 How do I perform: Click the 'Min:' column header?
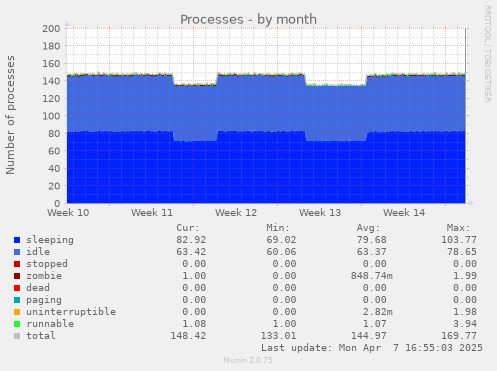point(278,228)
